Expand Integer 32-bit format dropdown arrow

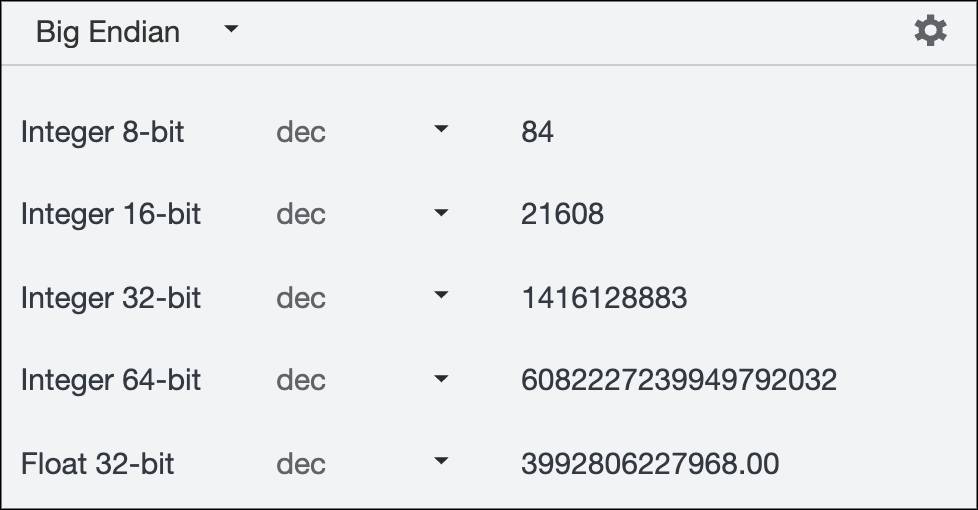(440, 296)
